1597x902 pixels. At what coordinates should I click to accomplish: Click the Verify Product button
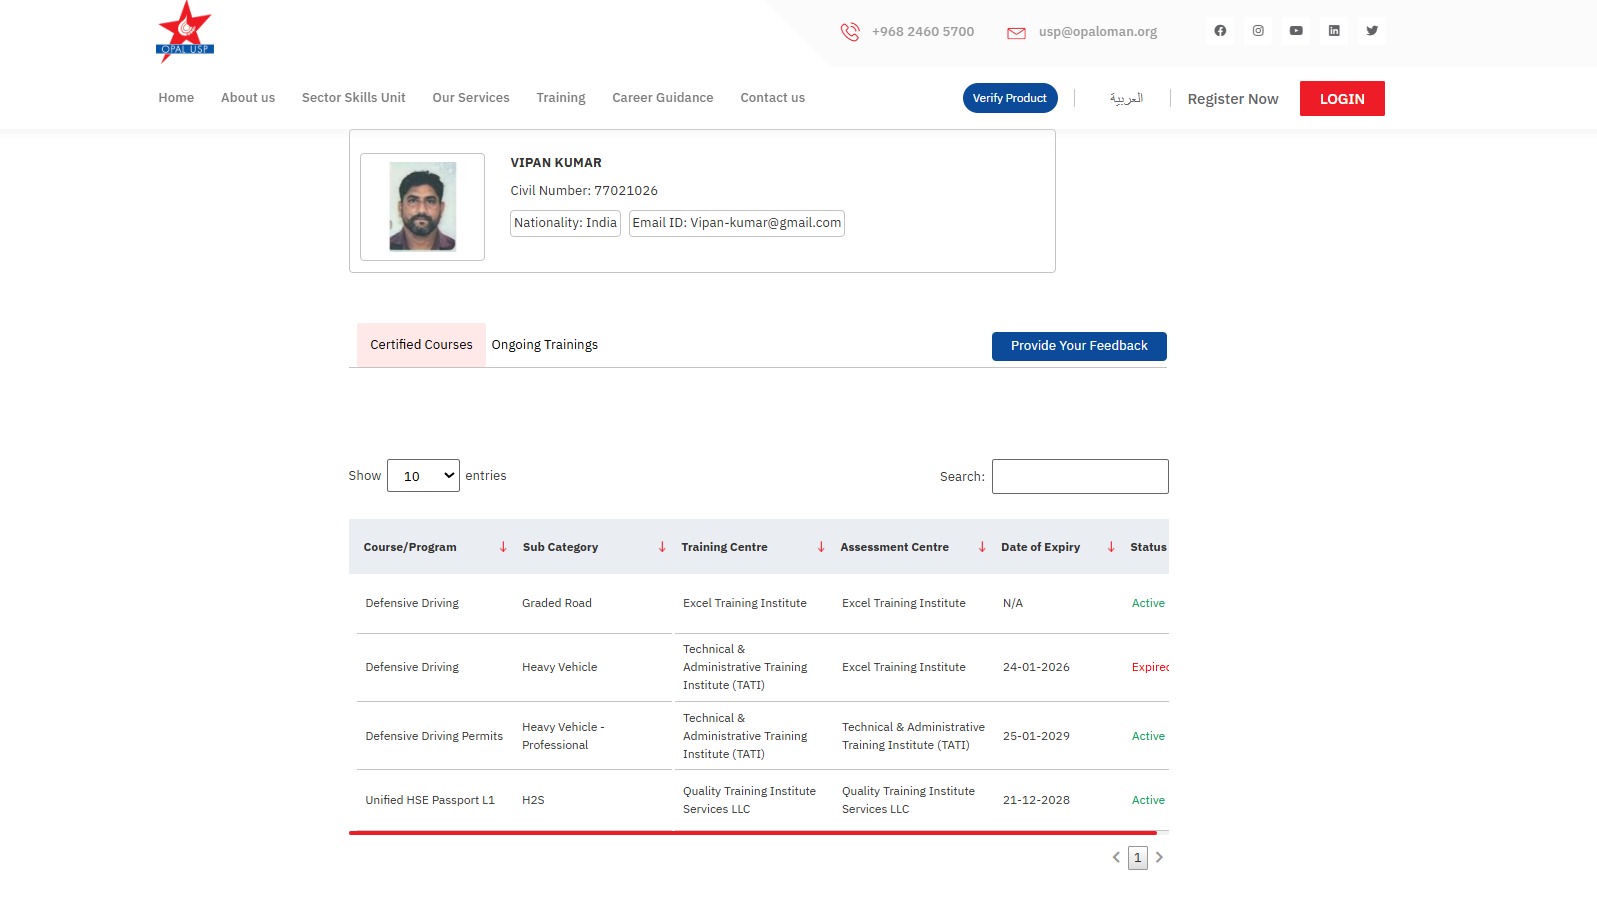pyautogui.click(x=1010, y=98)
